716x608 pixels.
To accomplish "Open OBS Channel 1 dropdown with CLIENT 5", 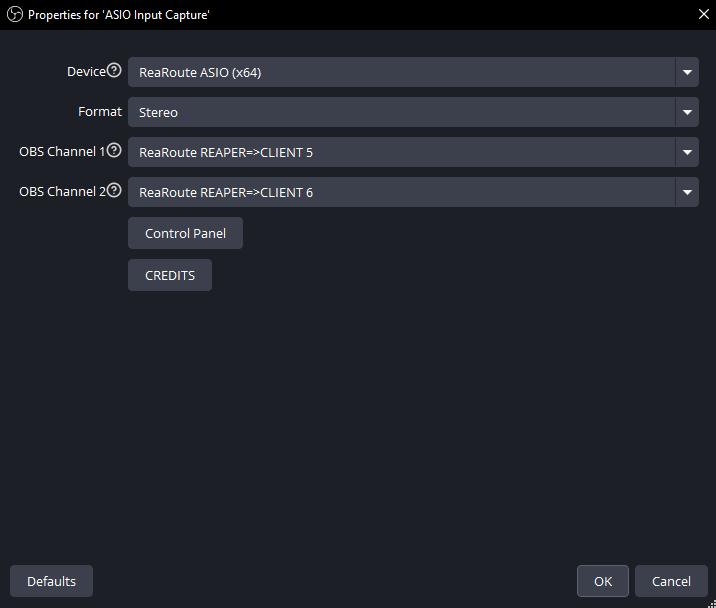I will 413,152.
